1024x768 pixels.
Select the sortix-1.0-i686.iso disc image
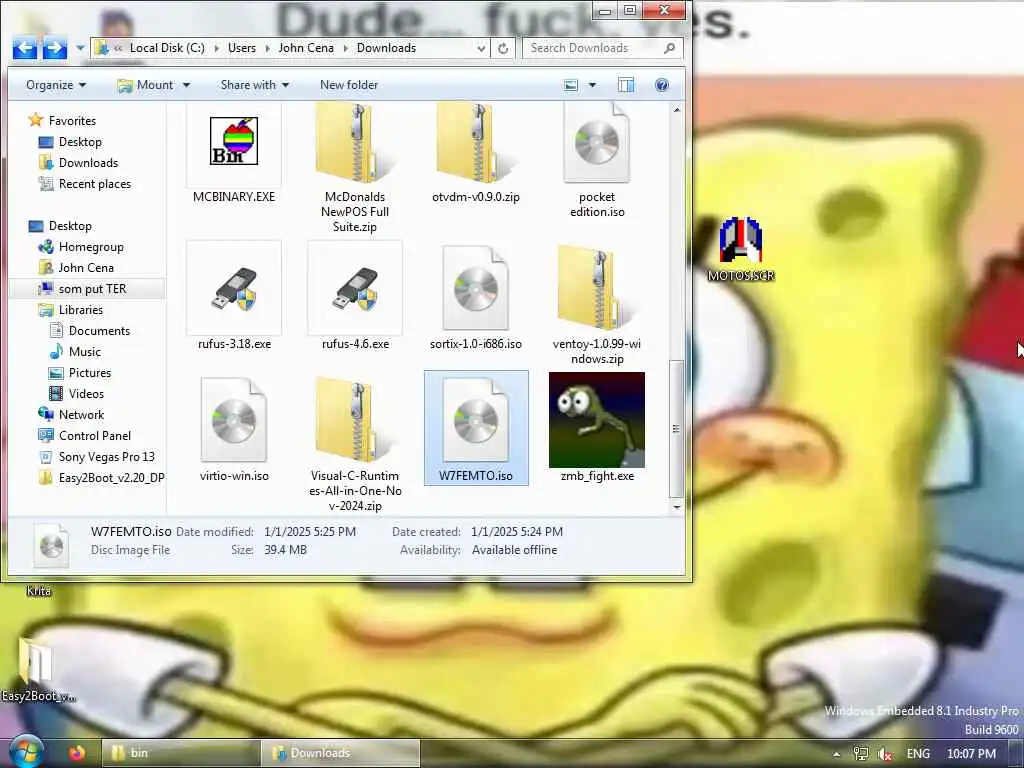point(475,288)
